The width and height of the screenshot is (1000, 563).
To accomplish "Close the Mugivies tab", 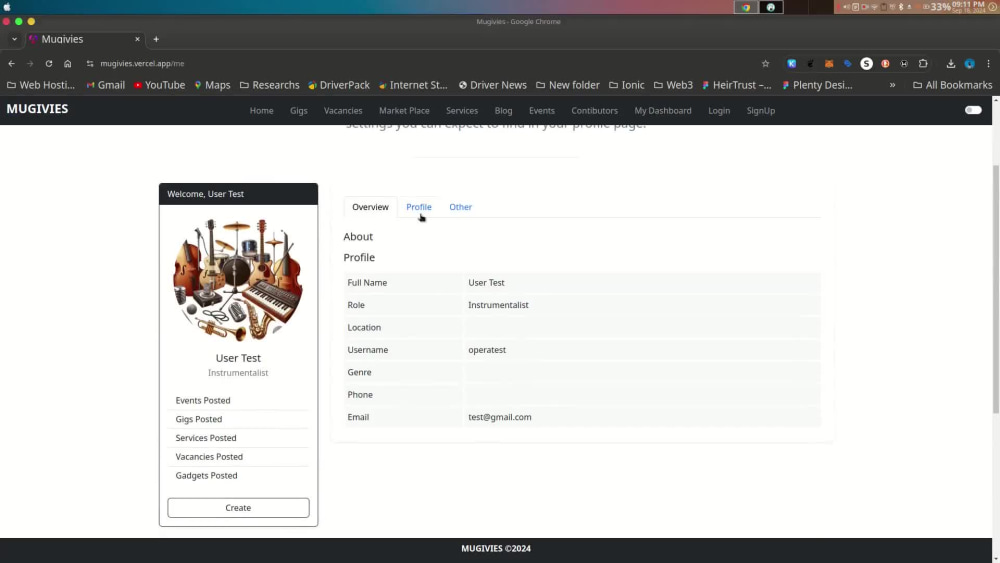I will [x=137, y=39].
